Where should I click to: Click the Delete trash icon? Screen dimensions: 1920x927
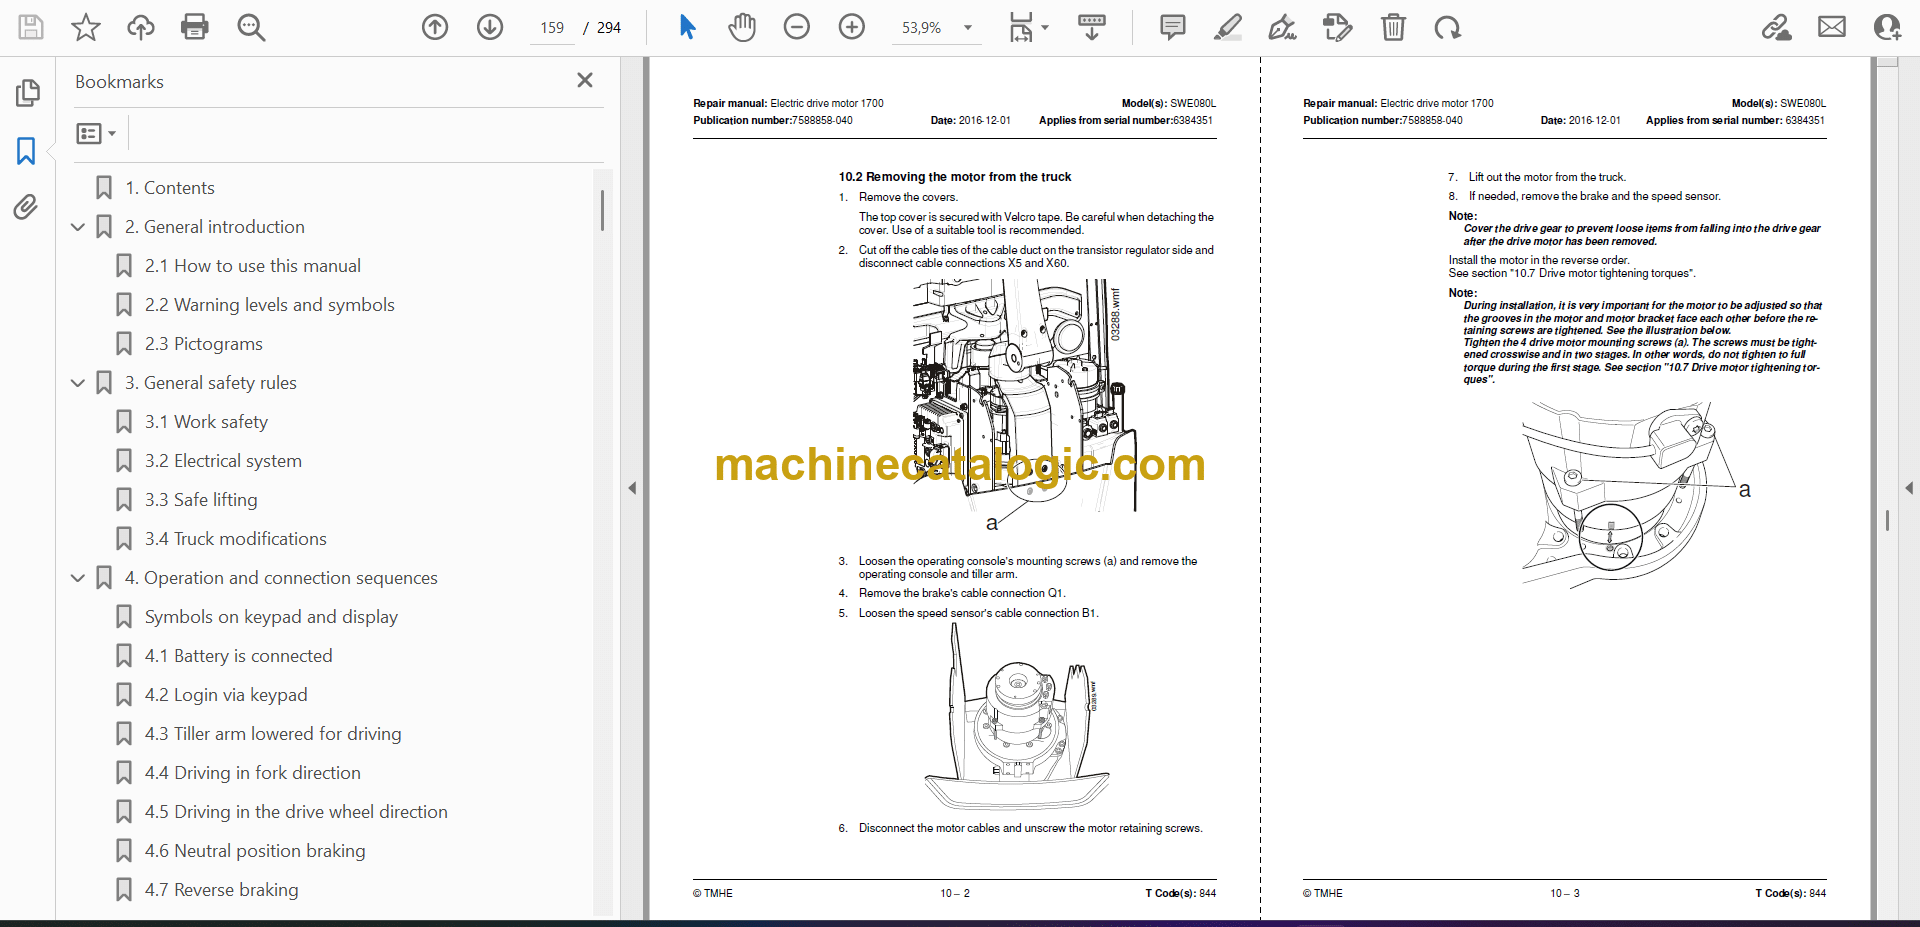click(1393, 27)
